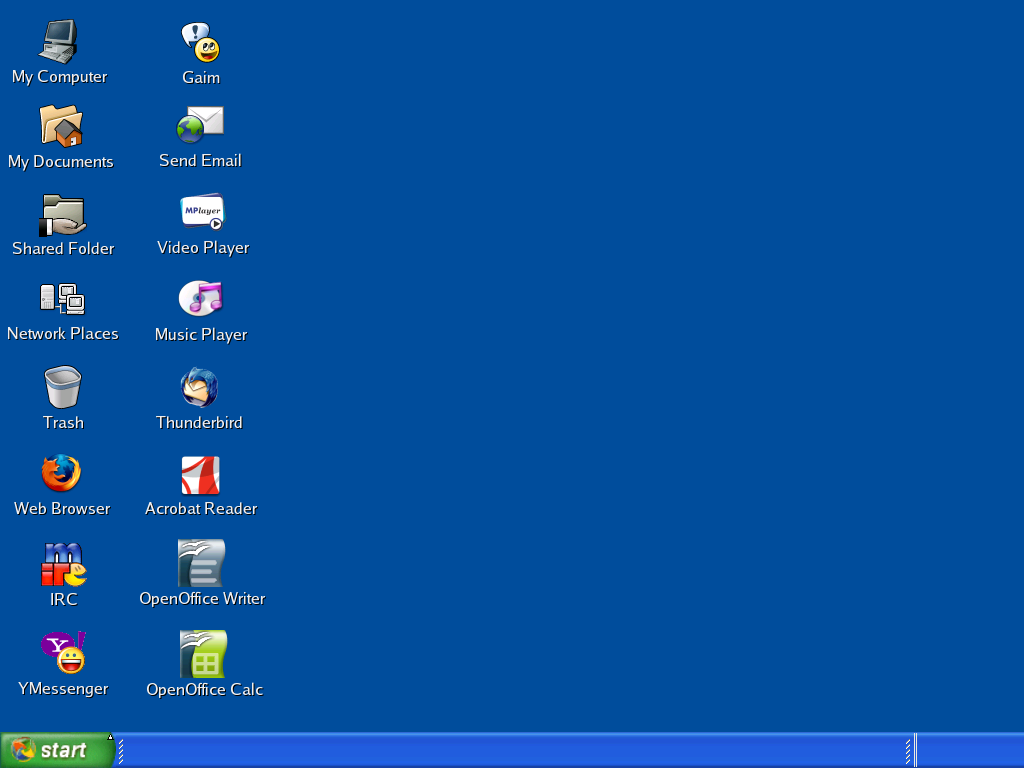Screen dimensions: 1024x768
Task: Click the "Acrobat Reader" label text
Action: [x=201, y=509]
